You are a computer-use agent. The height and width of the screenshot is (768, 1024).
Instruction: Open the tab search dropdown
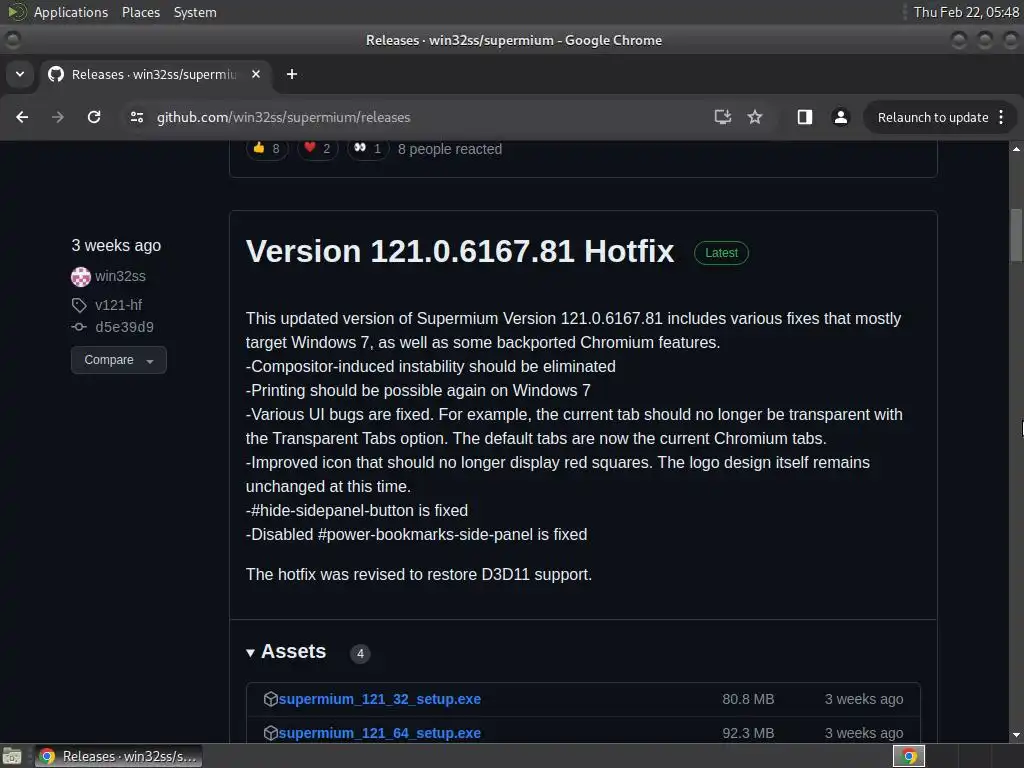click(20, 74)
